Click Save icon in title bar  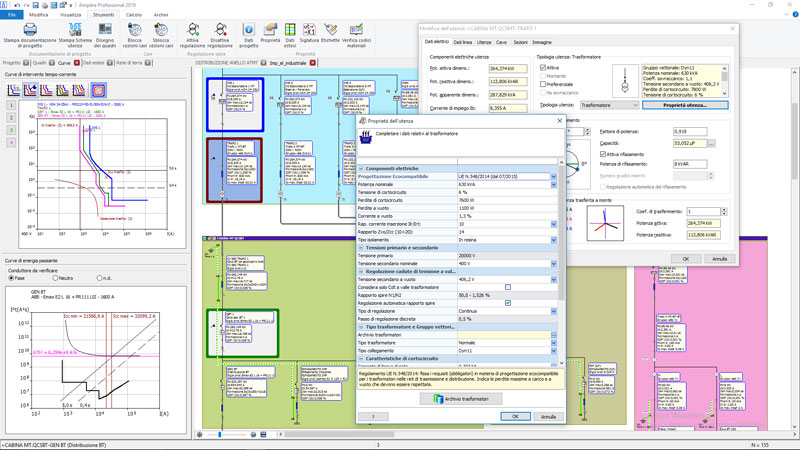coord(35,5)
